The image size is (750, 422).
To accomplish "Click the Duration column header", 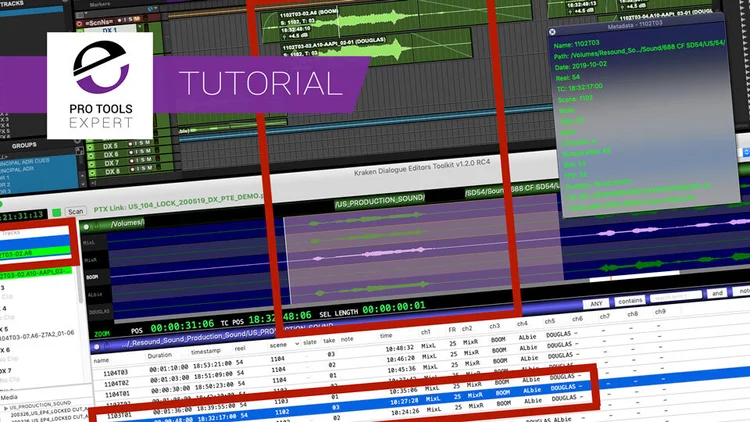I will tap(159, 355).
